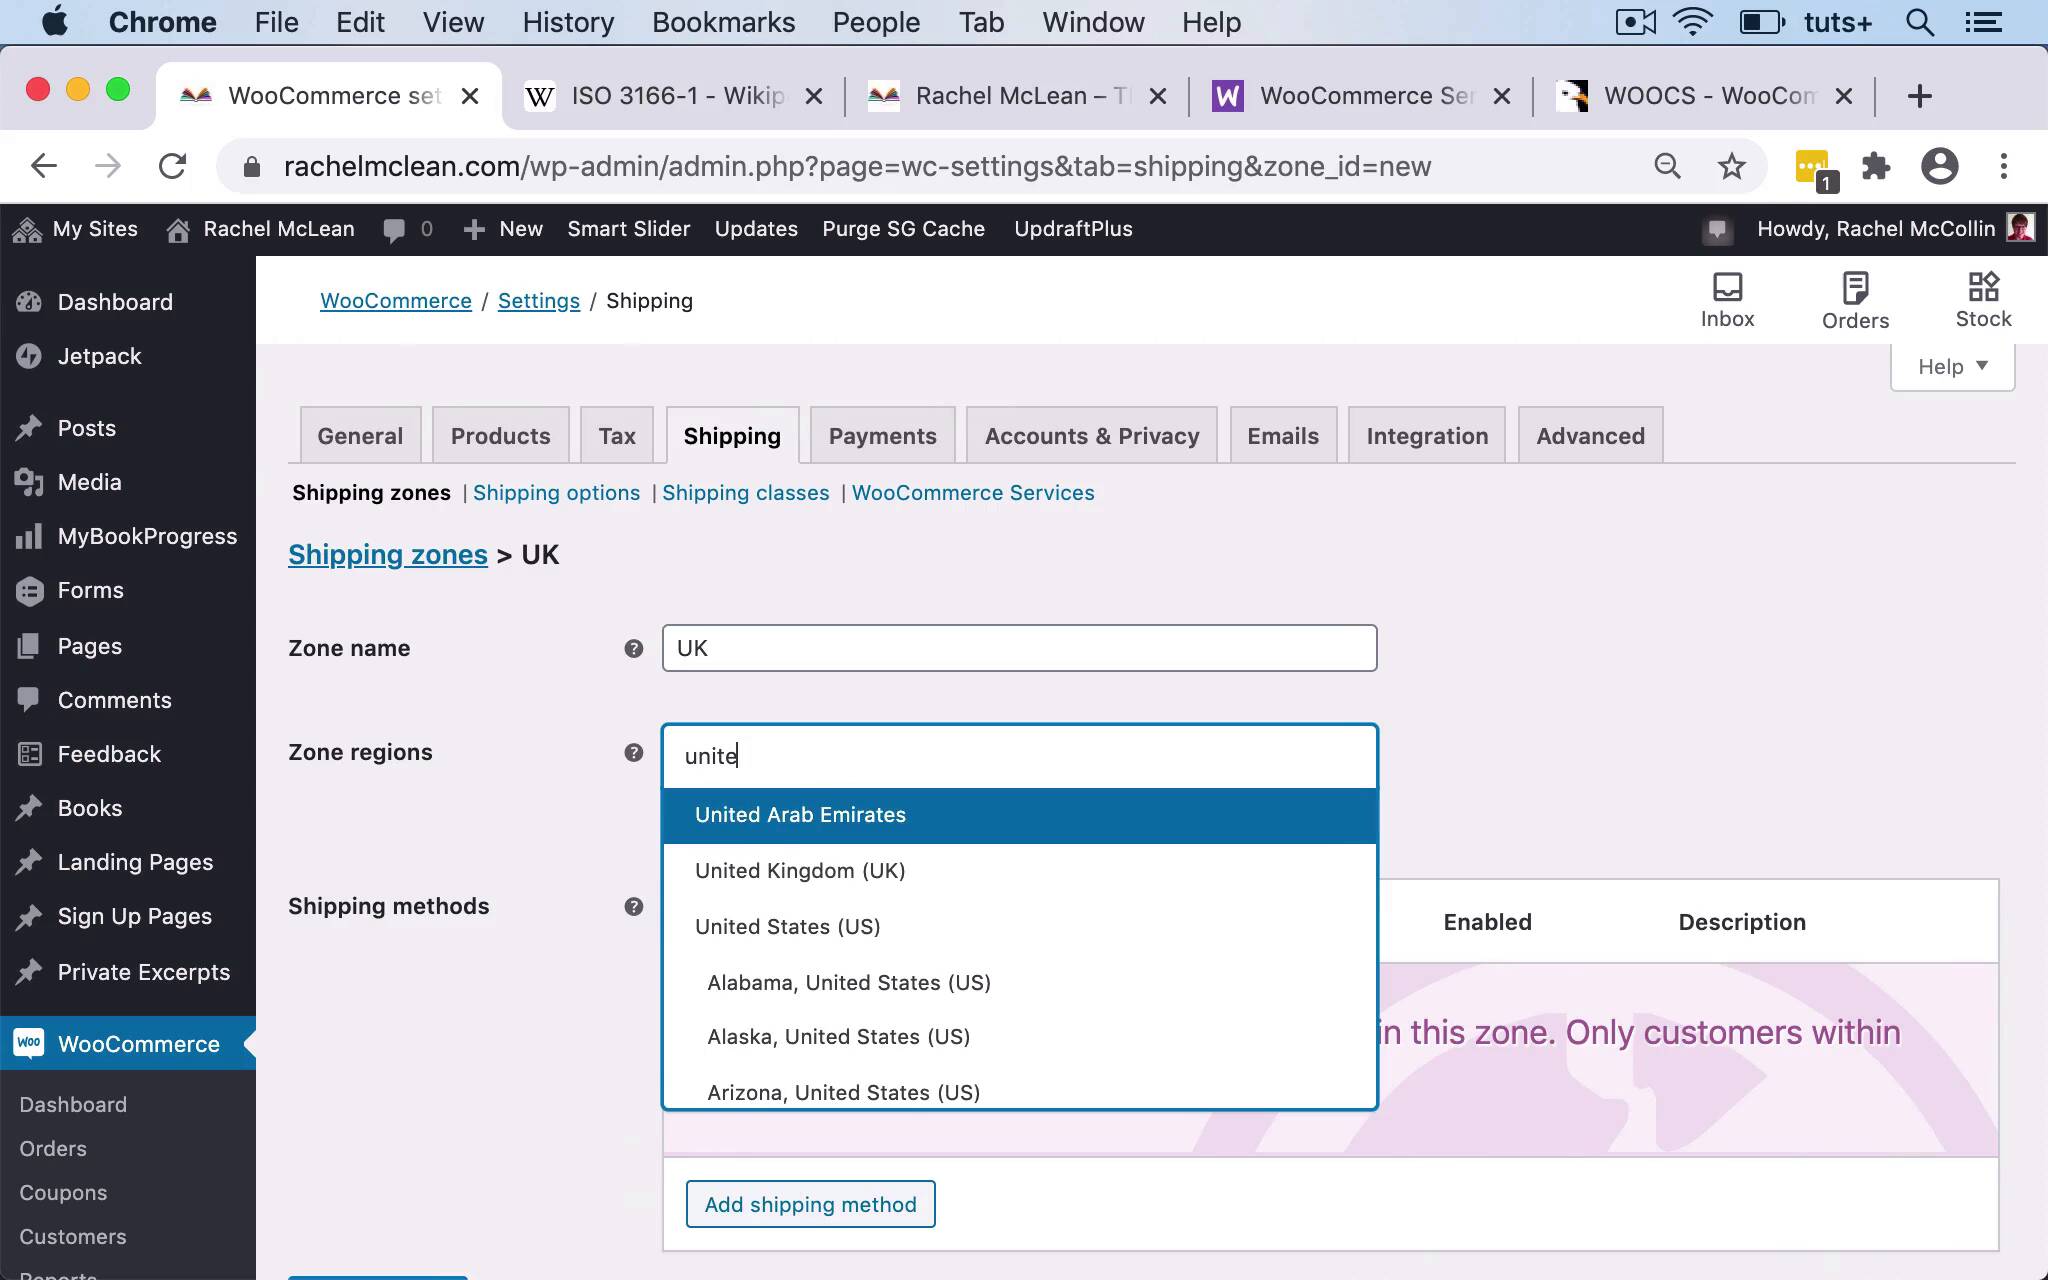
Task: Click the Help dropdown button
Action: [1954, 366]
